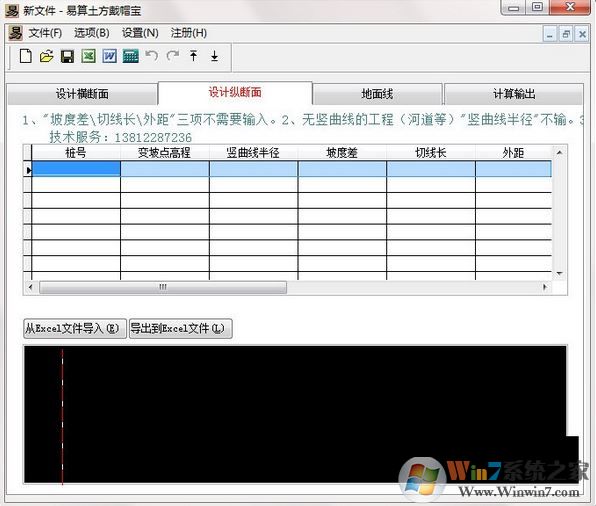
Task: Click the move-down arrow toolbar icon
Action: (214, 56)
